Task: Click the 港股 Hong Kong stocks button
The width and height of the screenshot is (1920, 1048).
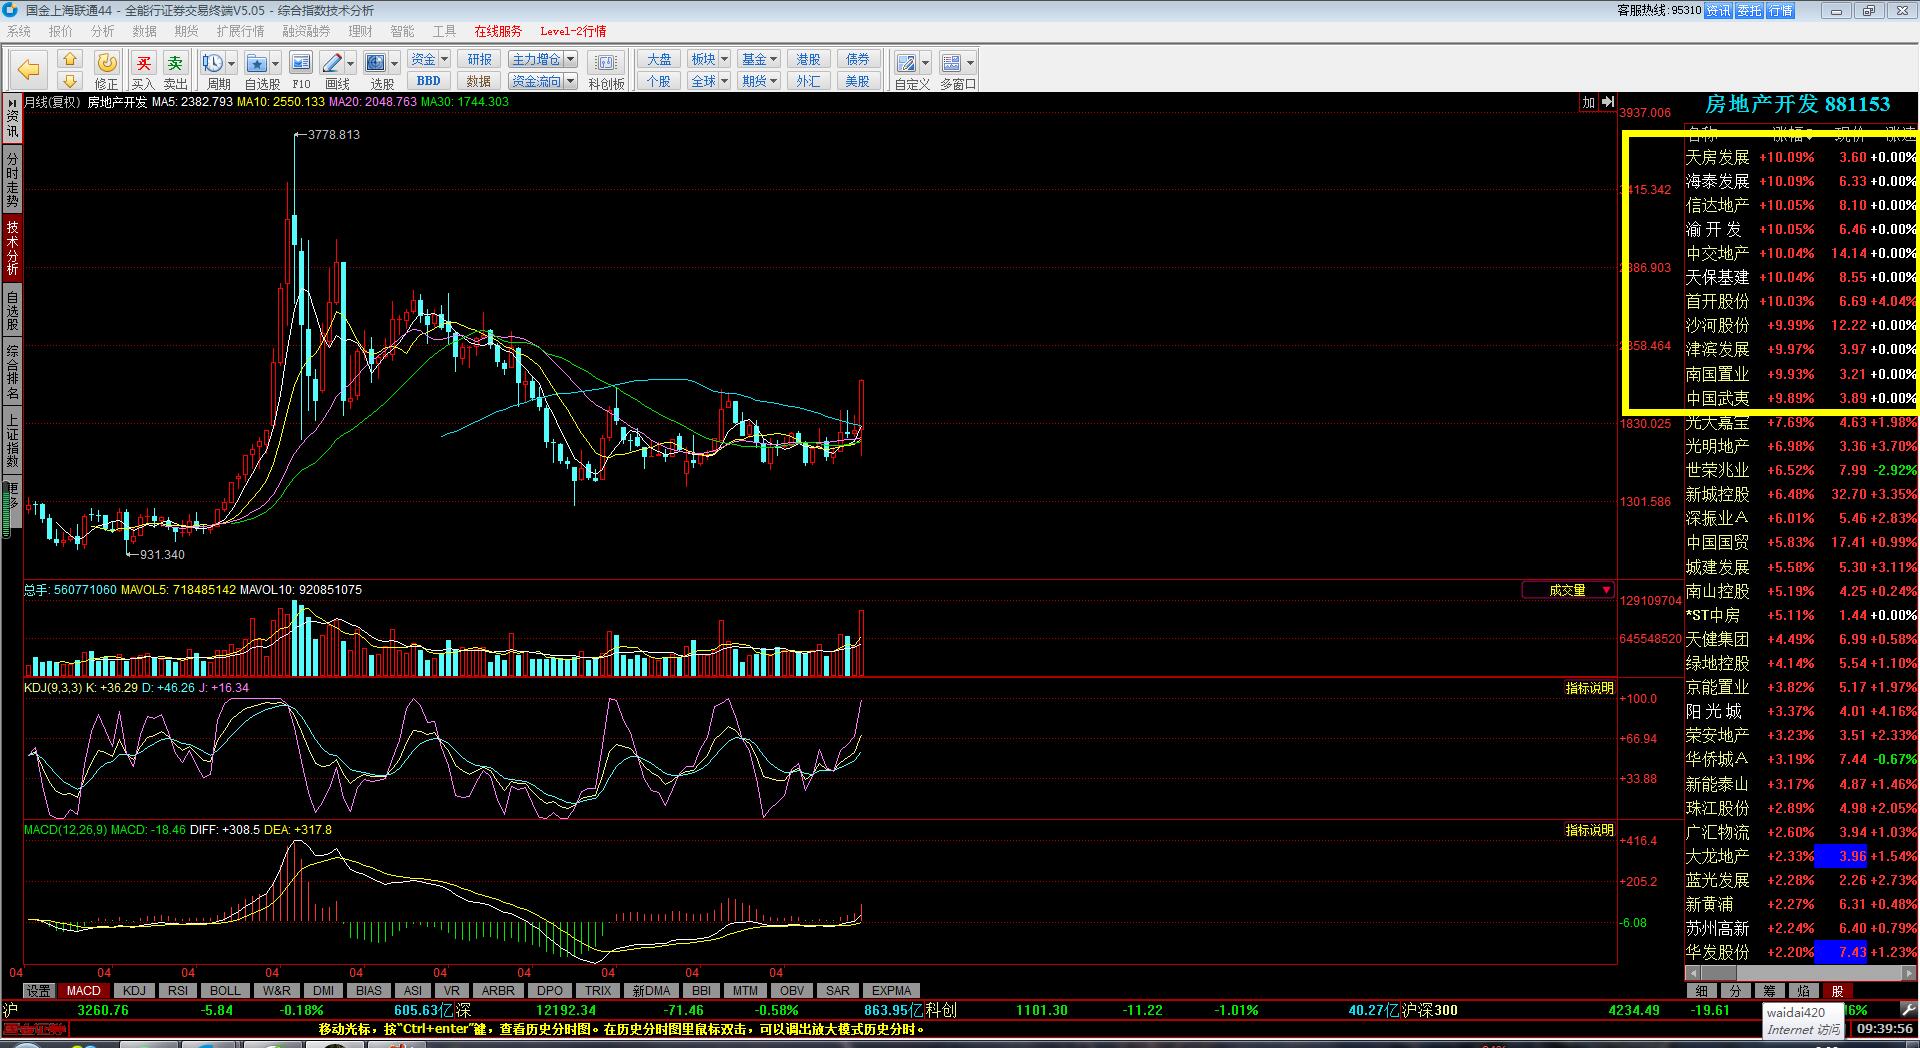Action: point(808,59)
